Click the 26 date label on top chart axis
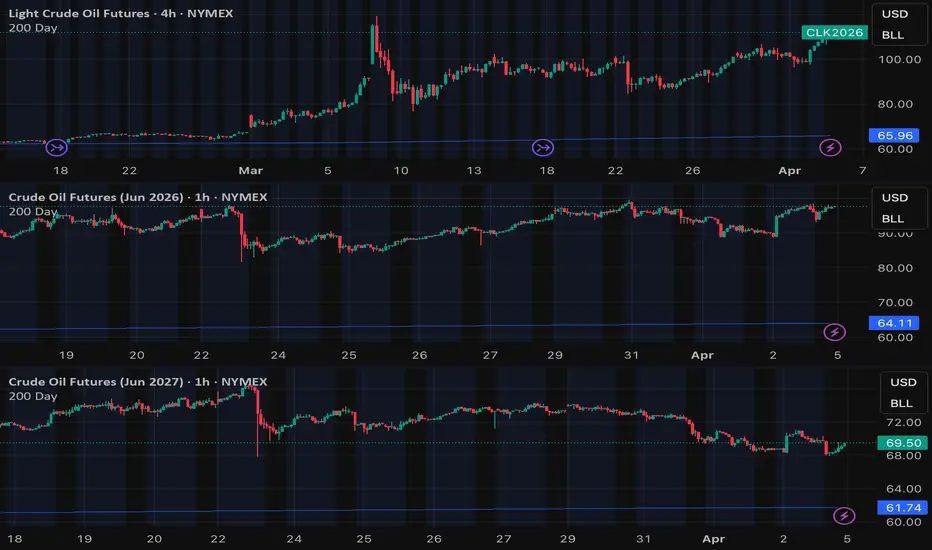The height and width of the screenshot is (550, 932). pyautogui.click(x=692, y=171)
